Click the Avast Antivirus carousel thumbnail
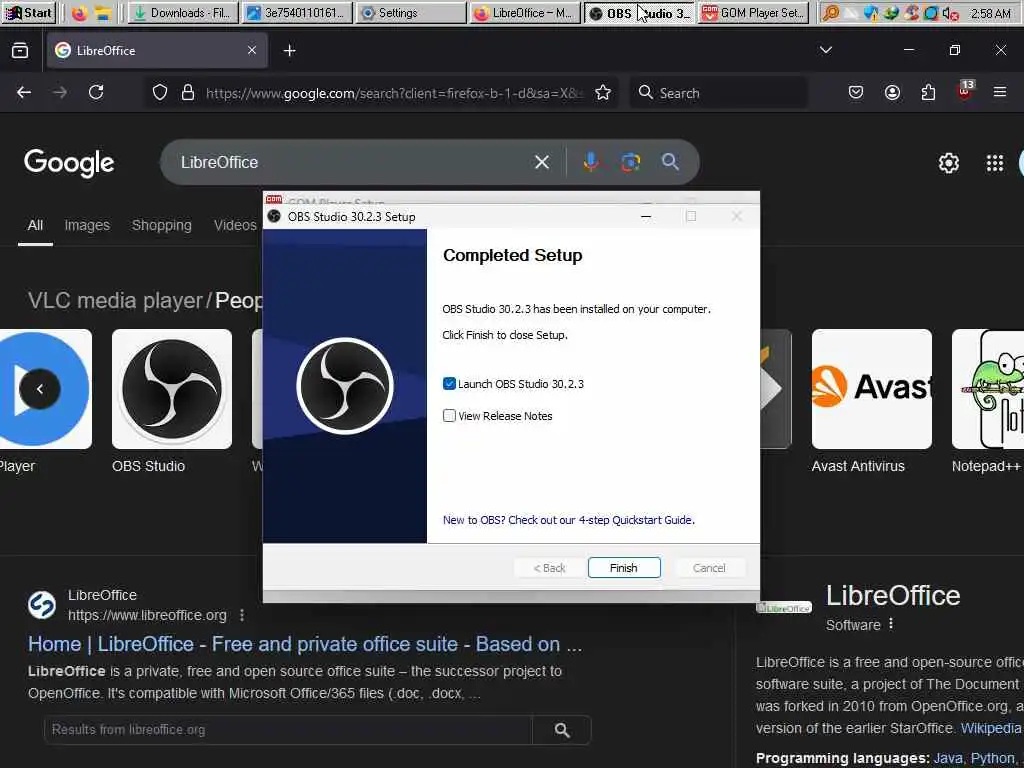This screenshot has width=1024, height=768. [x=871, y=389]
